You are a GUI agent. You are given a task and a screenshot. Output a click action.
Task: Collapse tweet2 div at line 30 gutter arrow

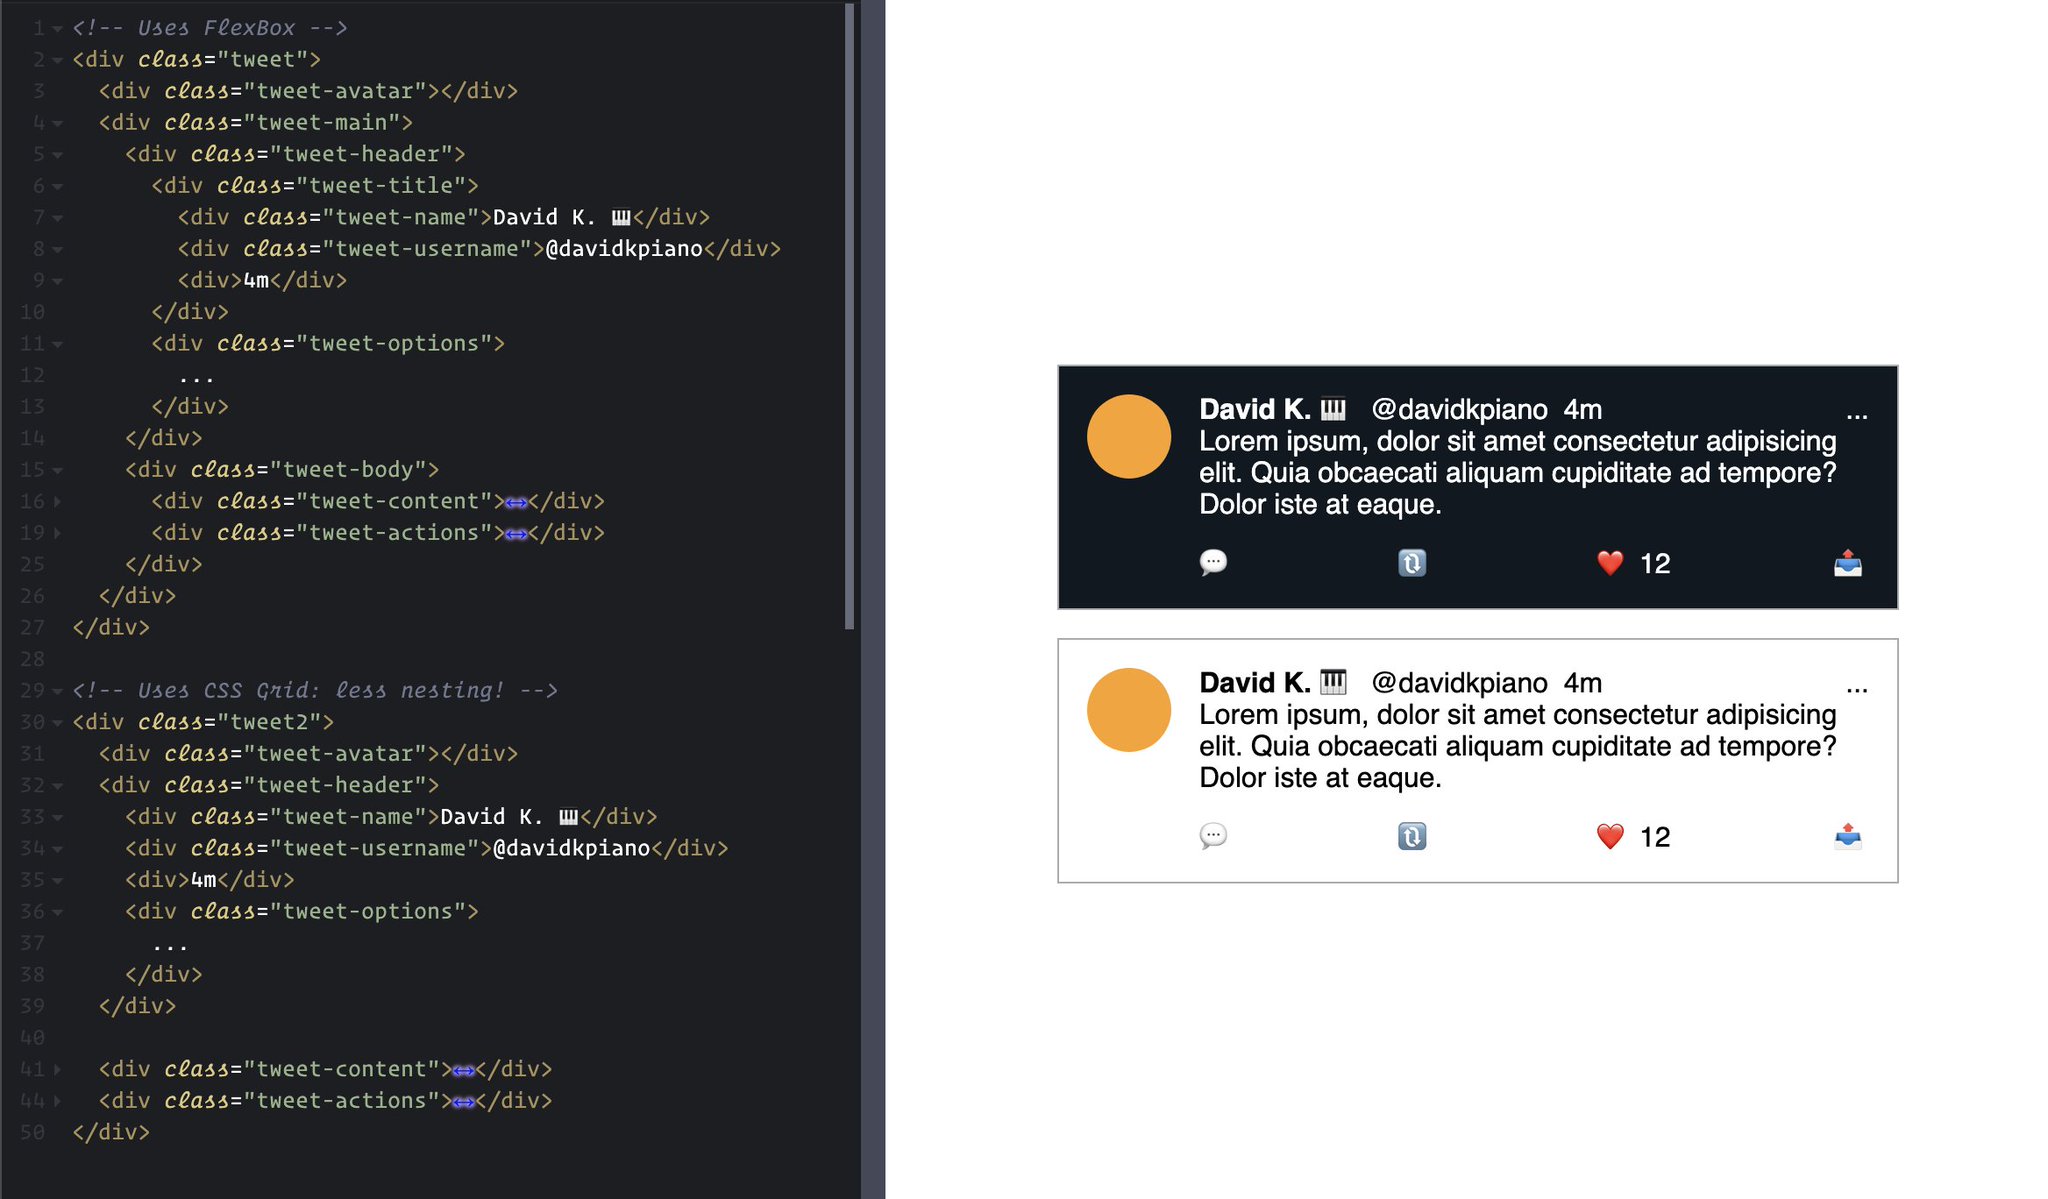click(x=57, y=722)
